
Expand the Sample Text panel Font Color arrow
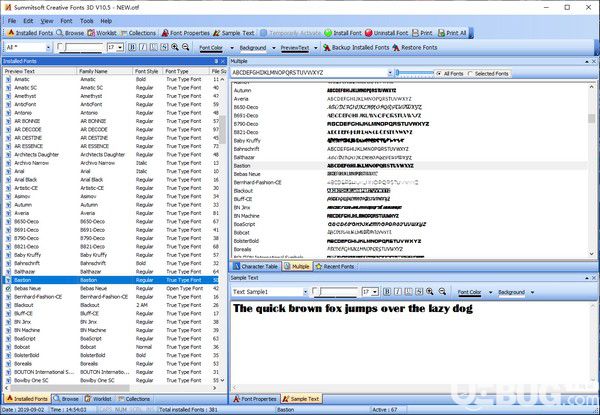491,292
